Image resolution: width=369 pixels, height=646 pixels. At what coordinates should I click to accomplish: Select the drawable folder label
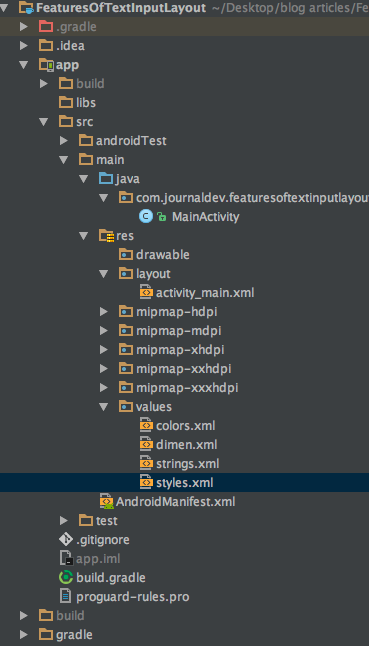[163, 255]
